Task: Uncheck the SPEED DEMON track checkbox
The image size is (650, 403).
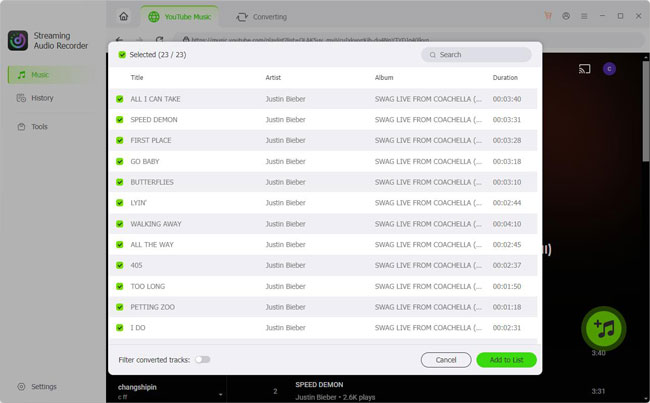Action: coord(120,120)
